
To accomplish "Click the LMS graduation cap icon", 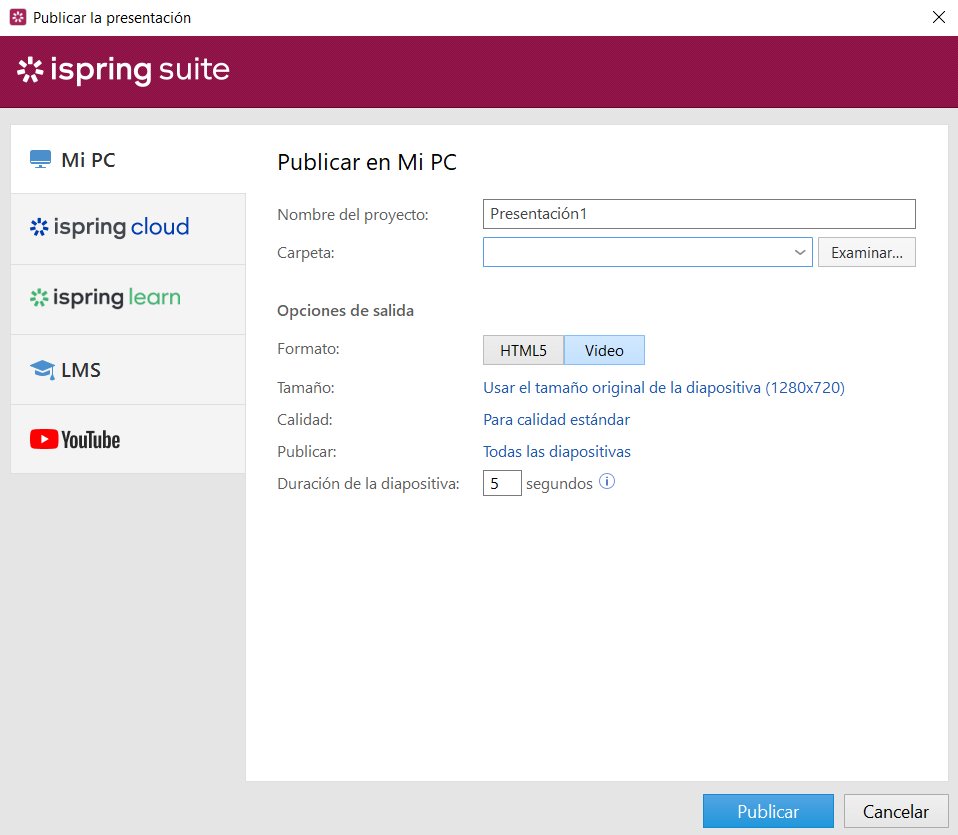I will point(40,369).
